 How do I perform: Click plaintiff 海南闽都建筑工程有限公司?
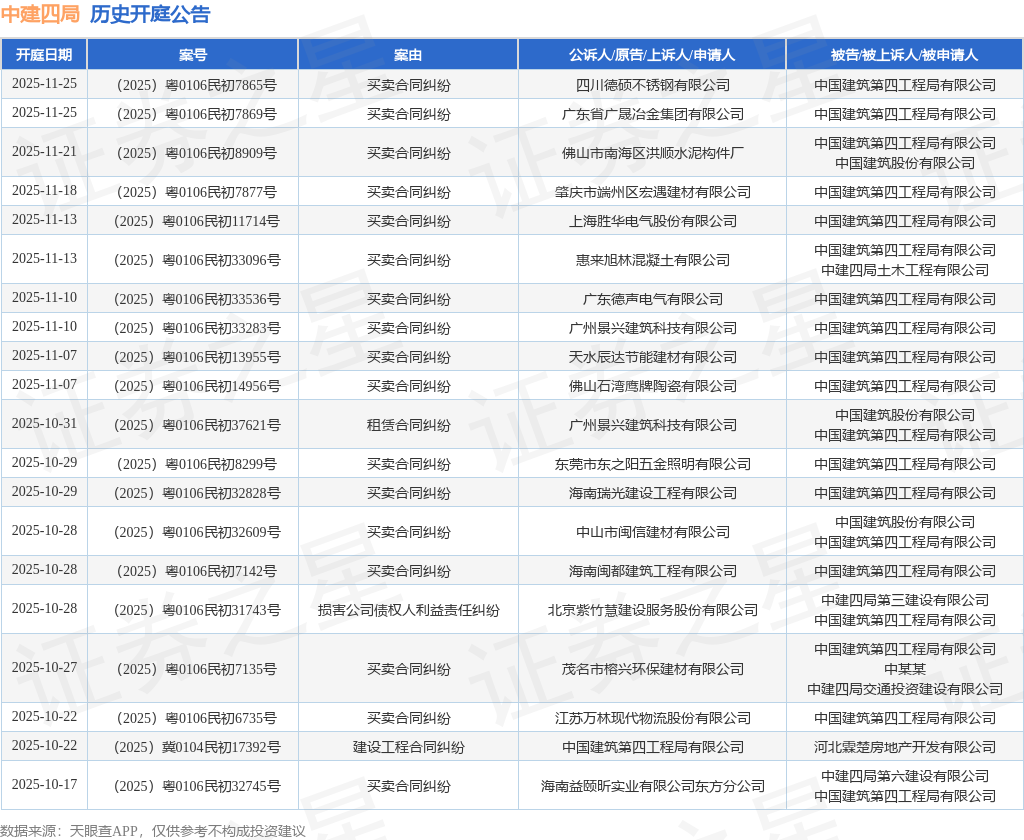[x=652, y=571]
